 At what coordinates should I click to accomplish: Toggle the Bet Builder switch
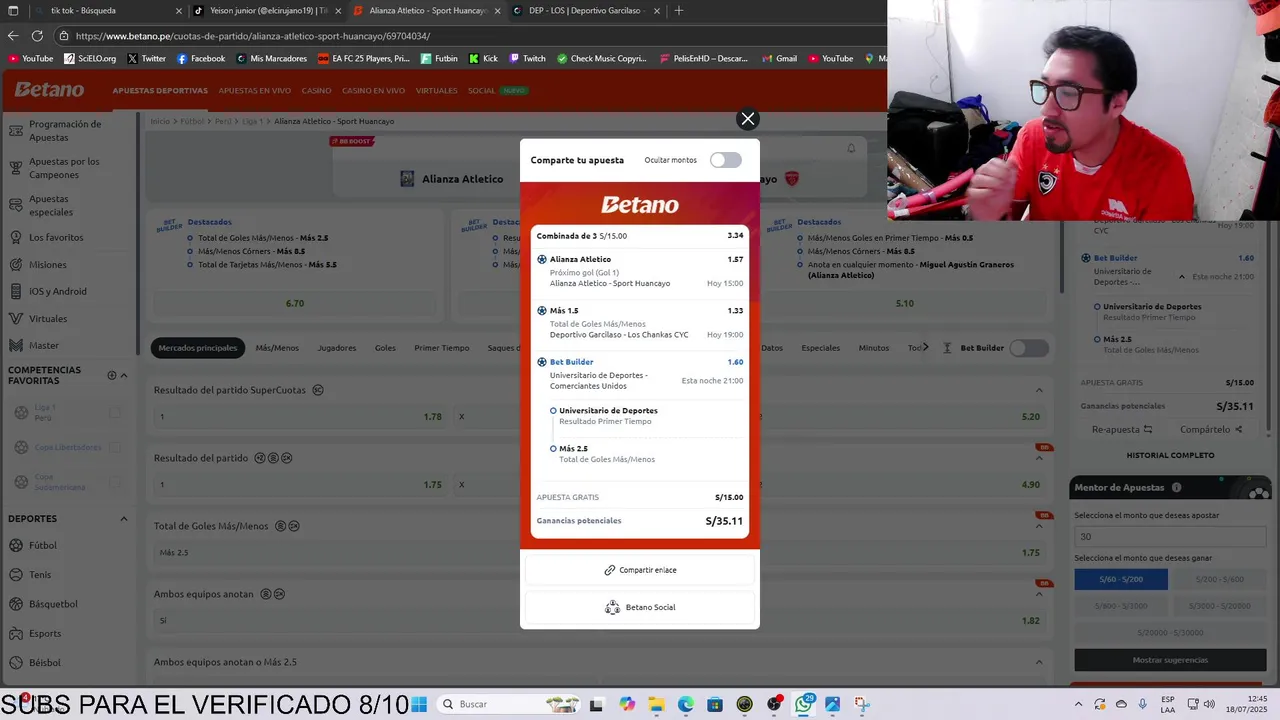tap(1029, 348)
